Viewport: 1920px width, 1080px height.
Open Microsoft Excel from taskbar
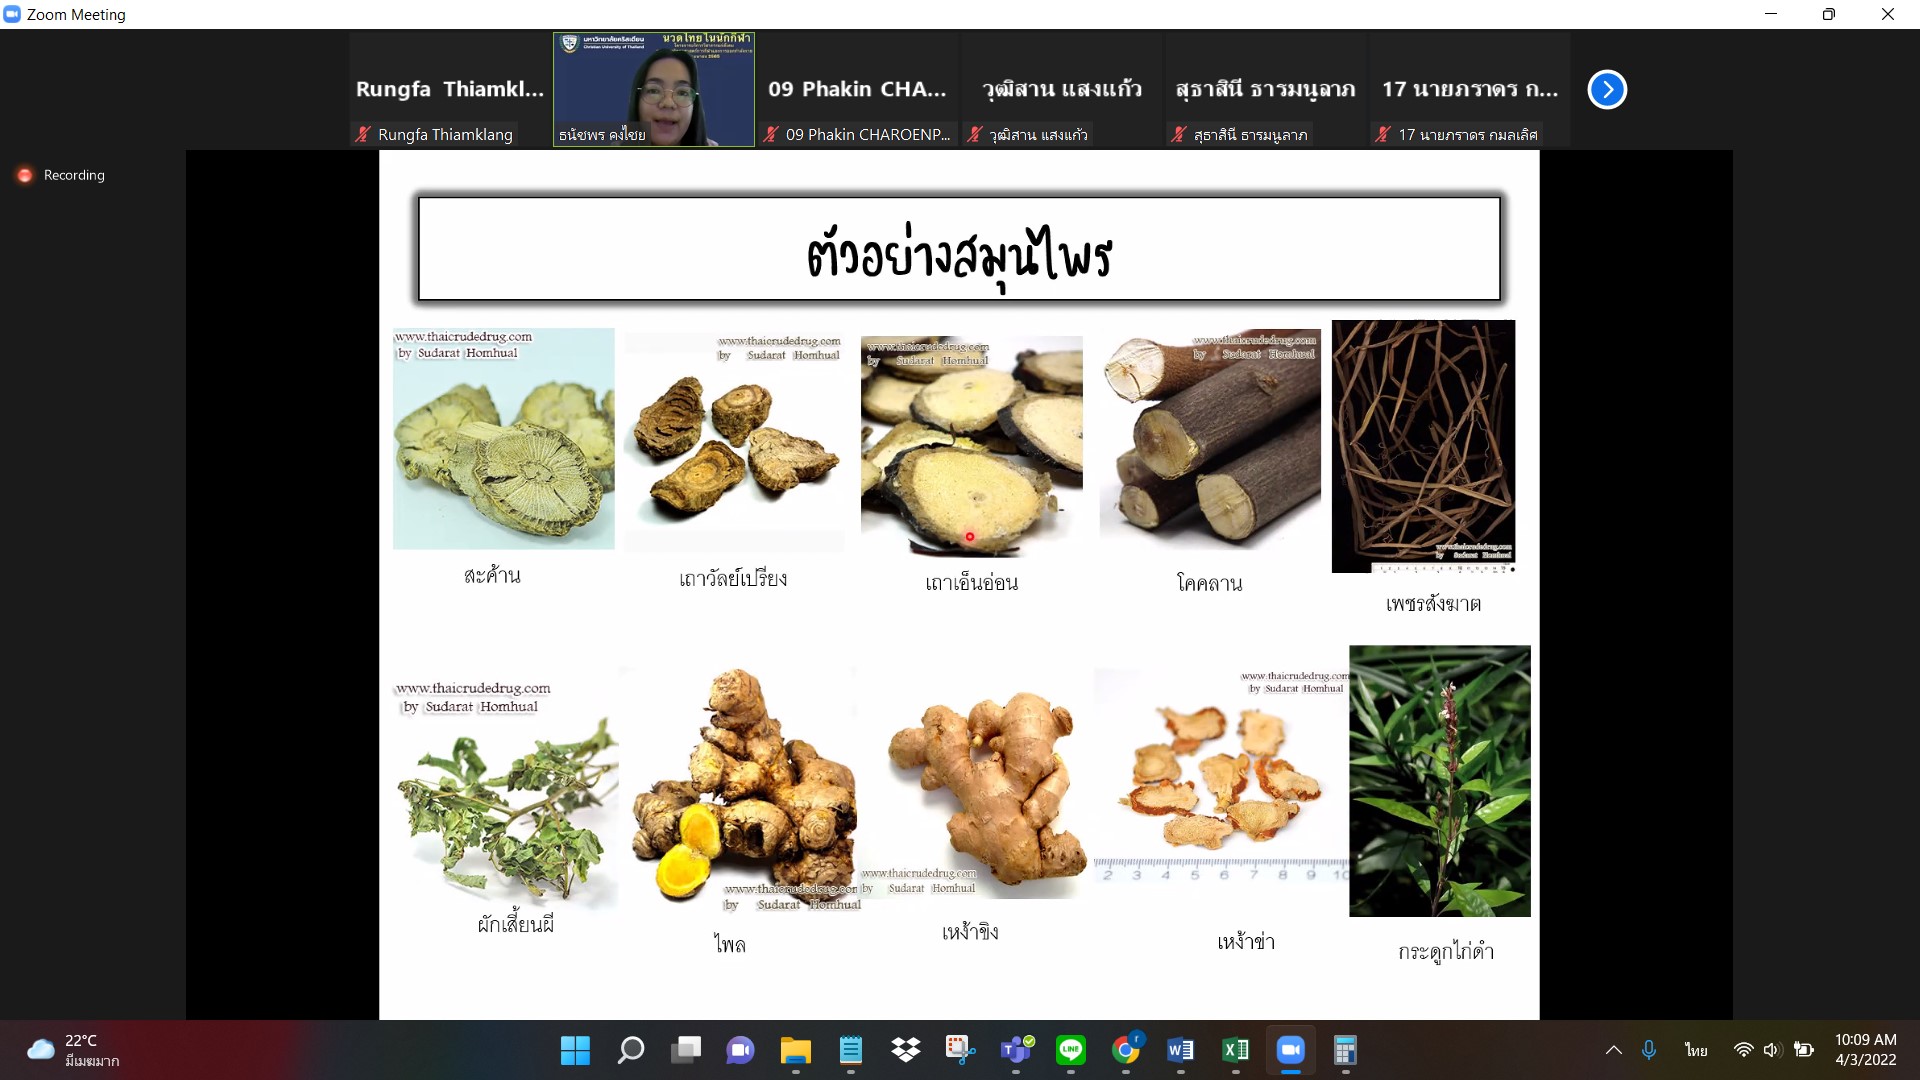(1236, 1050)
